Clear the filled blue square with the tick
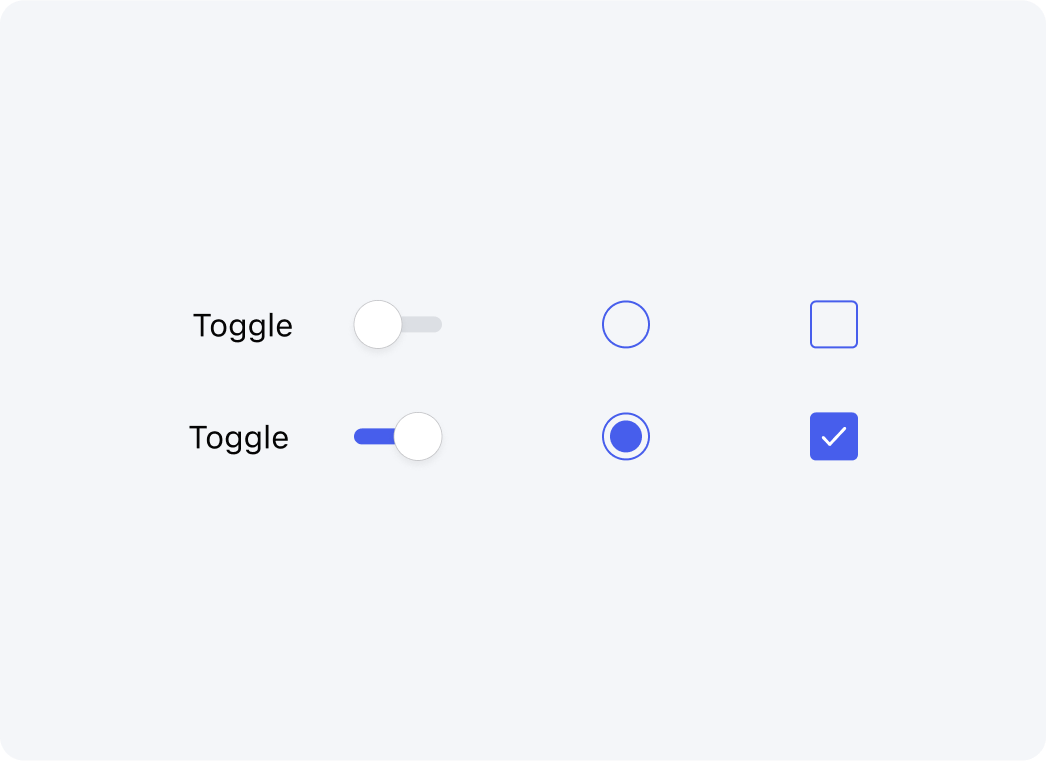This screenshot has height=761, width=1046. pos(834,436)
